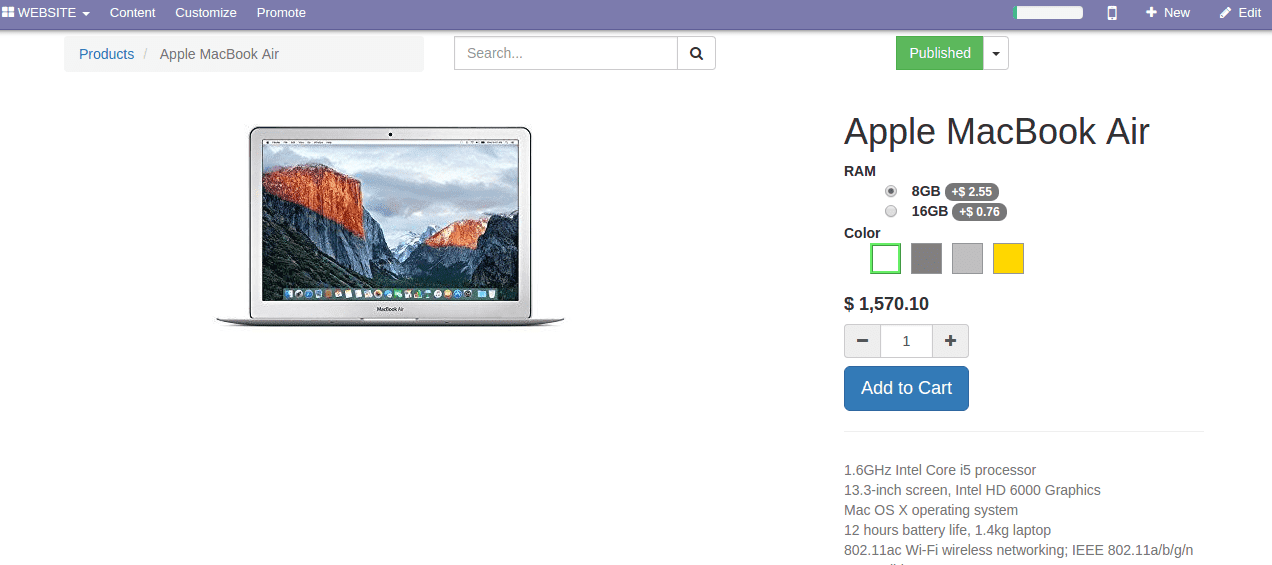The width and height of the screenshot is (1272, 565).
Task: Open the WEBSITE apps grid menu
Action: pos(46,13)
